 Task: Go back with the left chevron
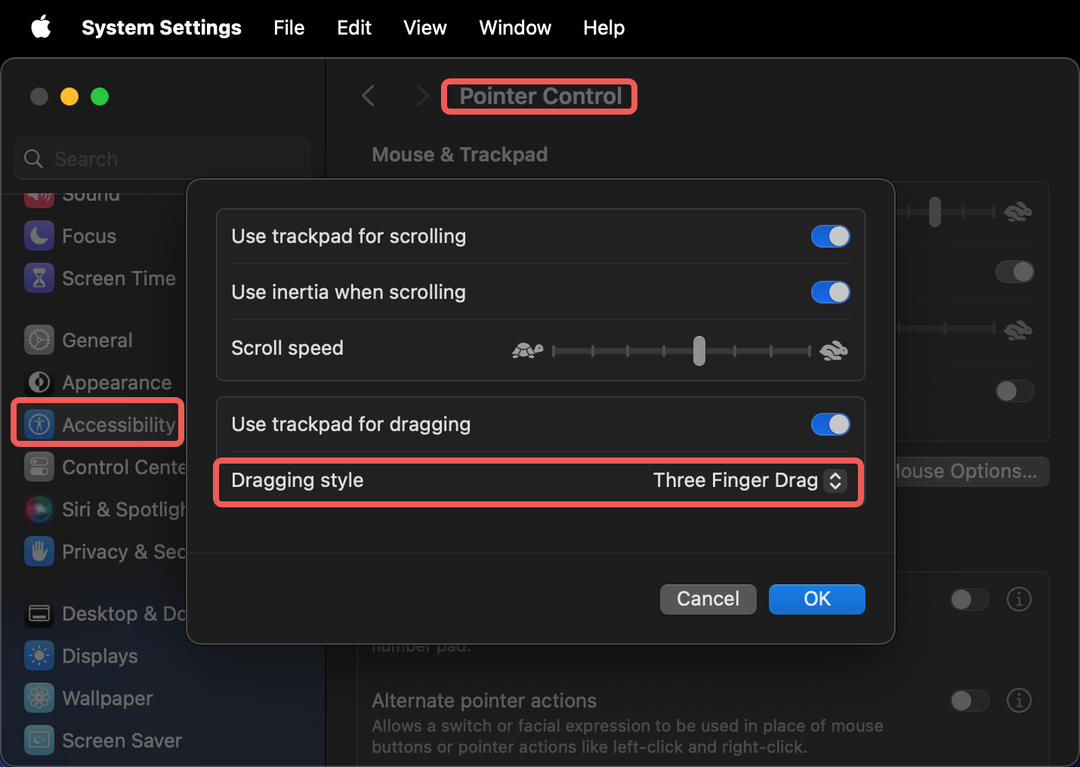pyautogui.click(x=368, y=96)
